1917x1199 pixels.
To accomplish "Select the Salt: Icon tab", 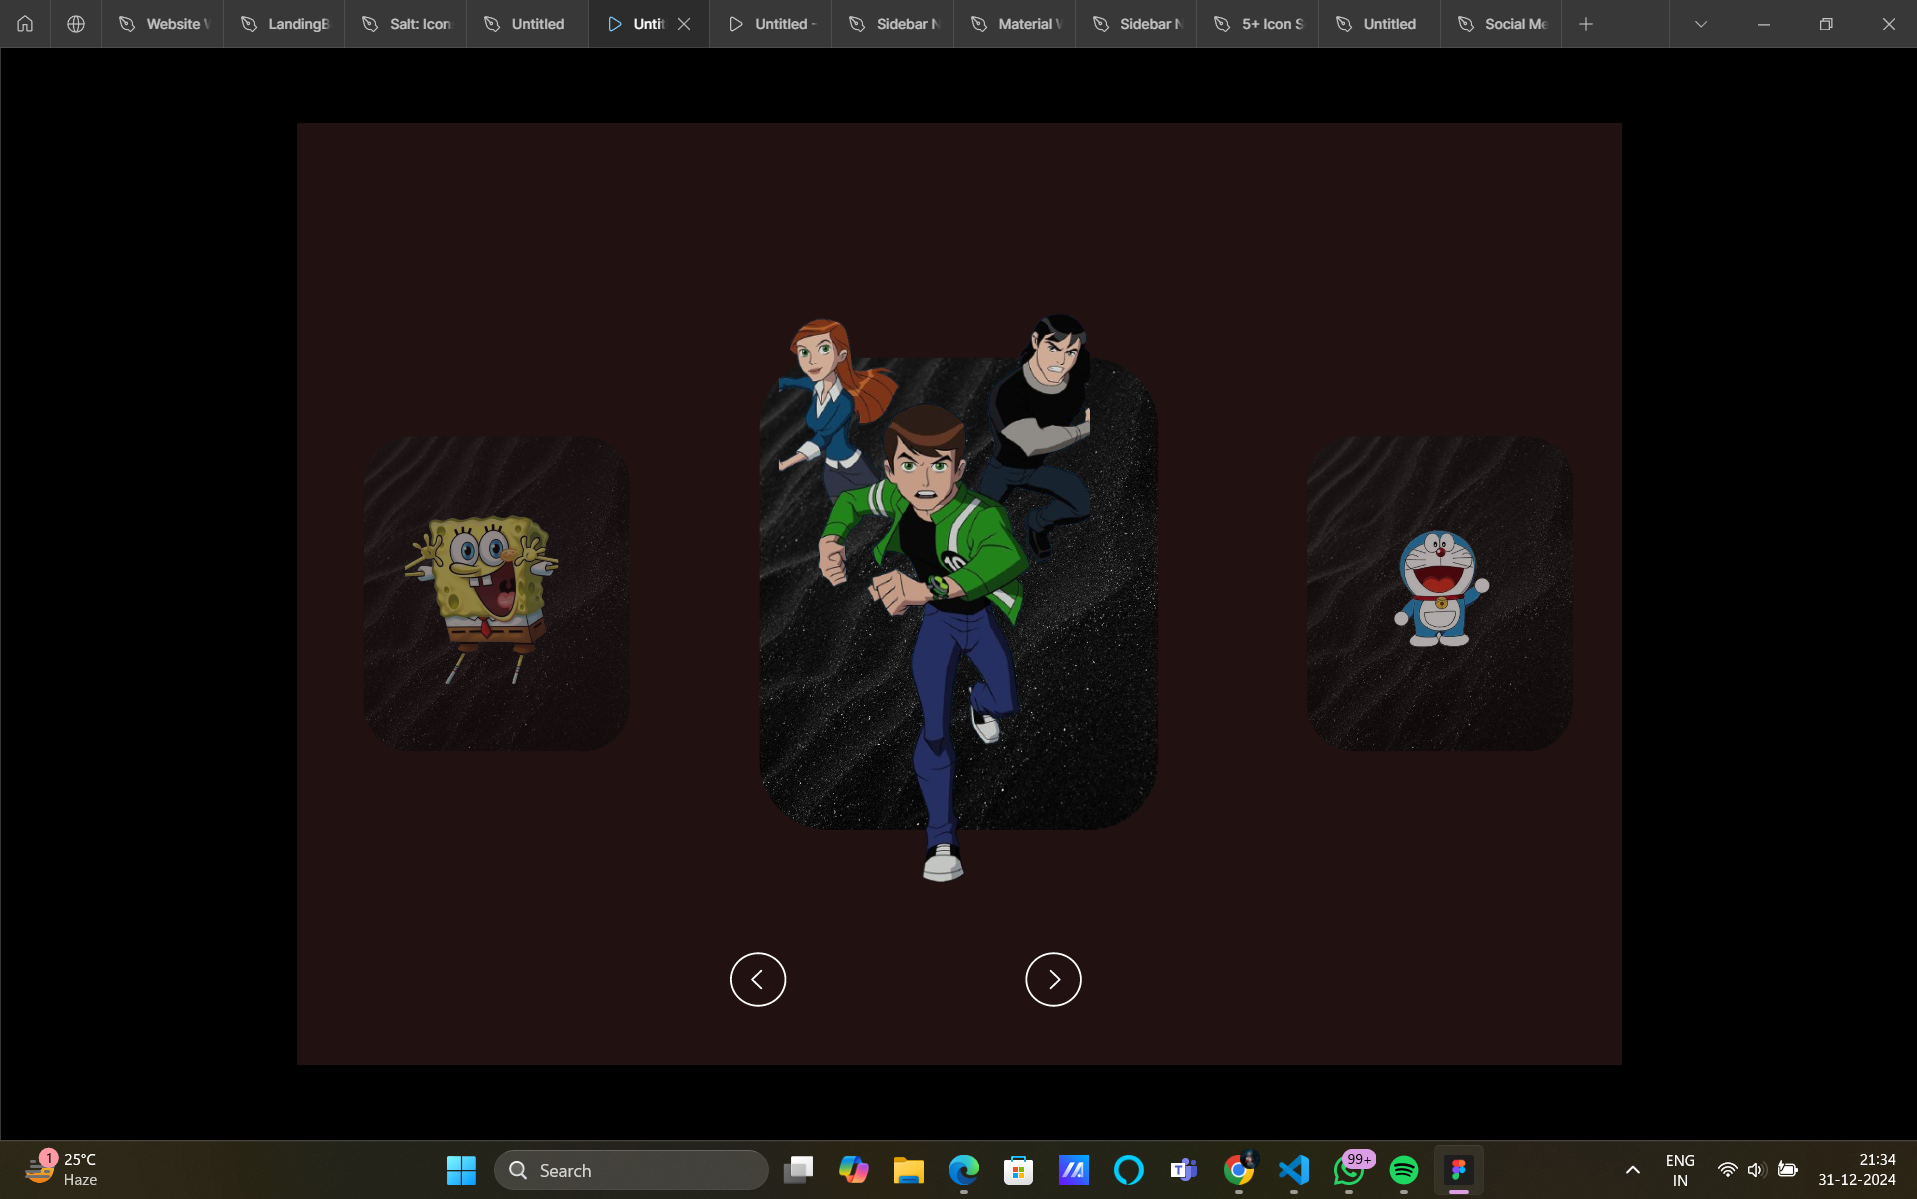I will [x=405, y=24].
